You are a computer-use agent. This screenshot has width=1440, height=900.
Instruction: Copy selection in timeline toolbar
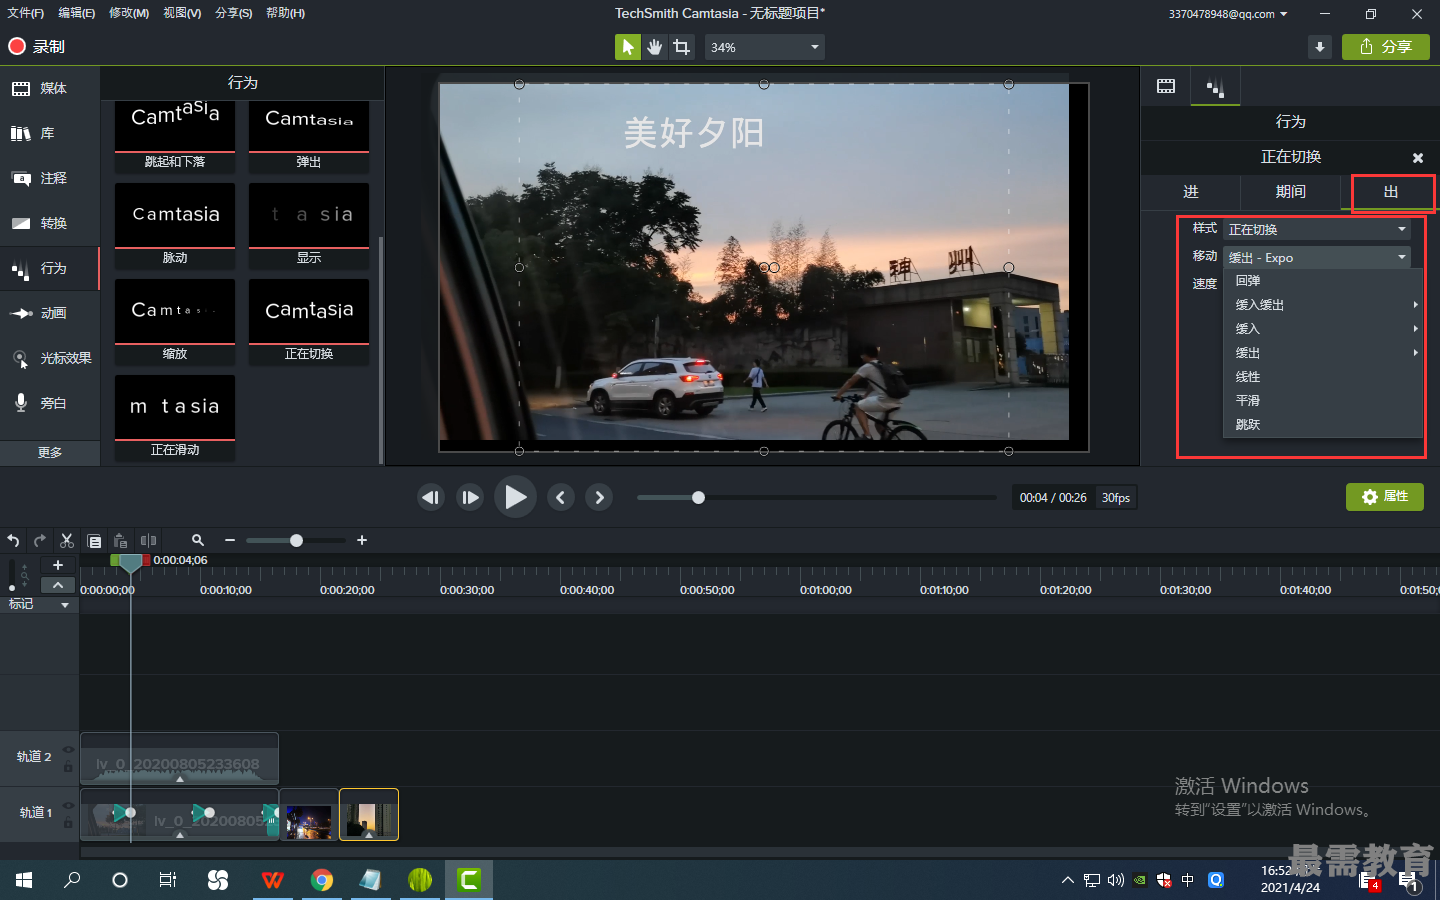pos(94,541)
